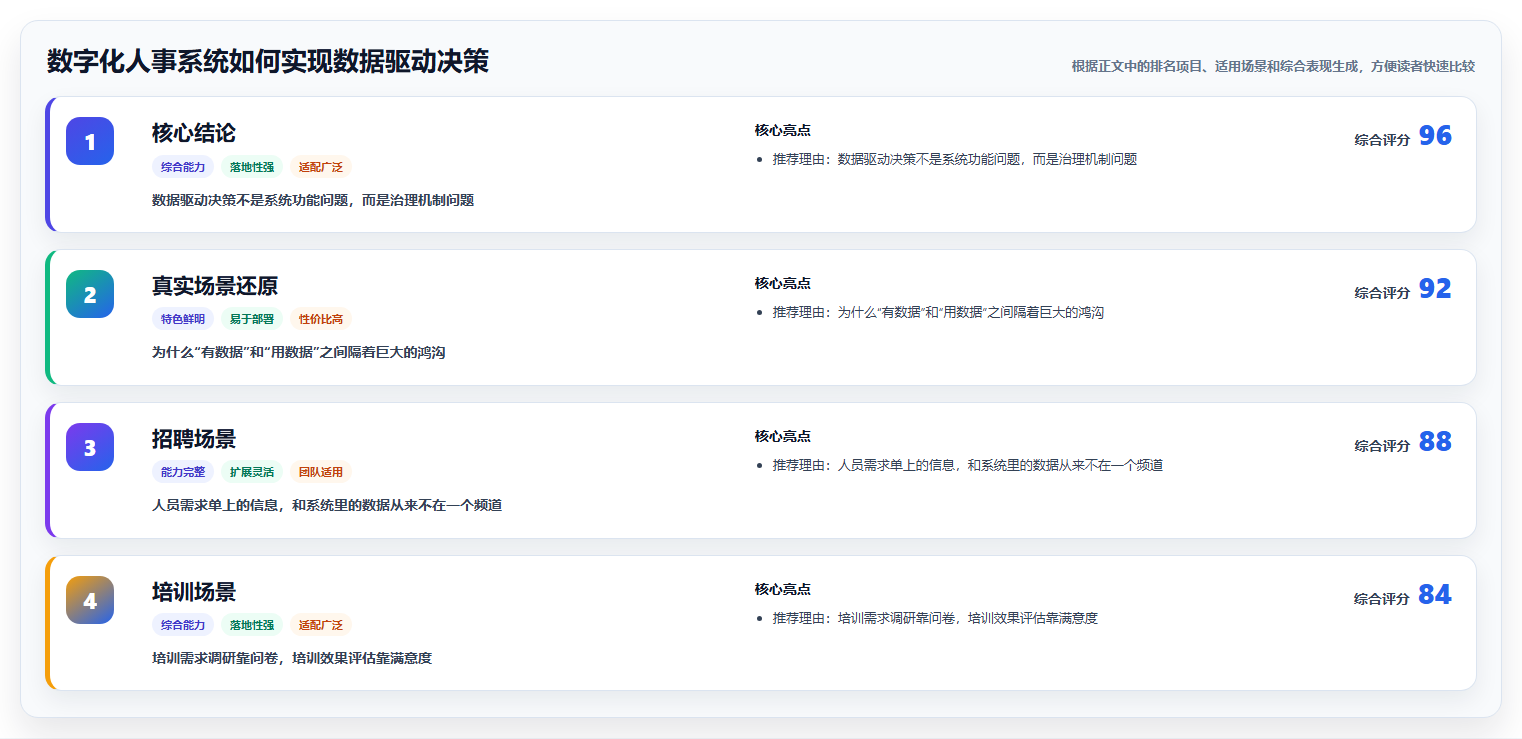Choose the 团队适用 tag
The width and height of the screenshot is (1522, 739).
321,472
